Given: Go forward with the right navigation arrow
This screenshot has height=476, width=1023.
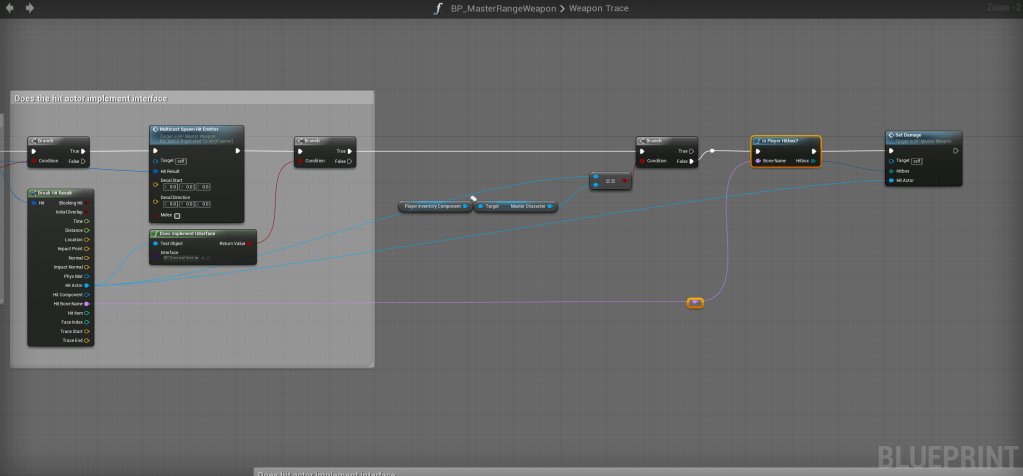Looking at the screenshot, I should tap(30, 8).
